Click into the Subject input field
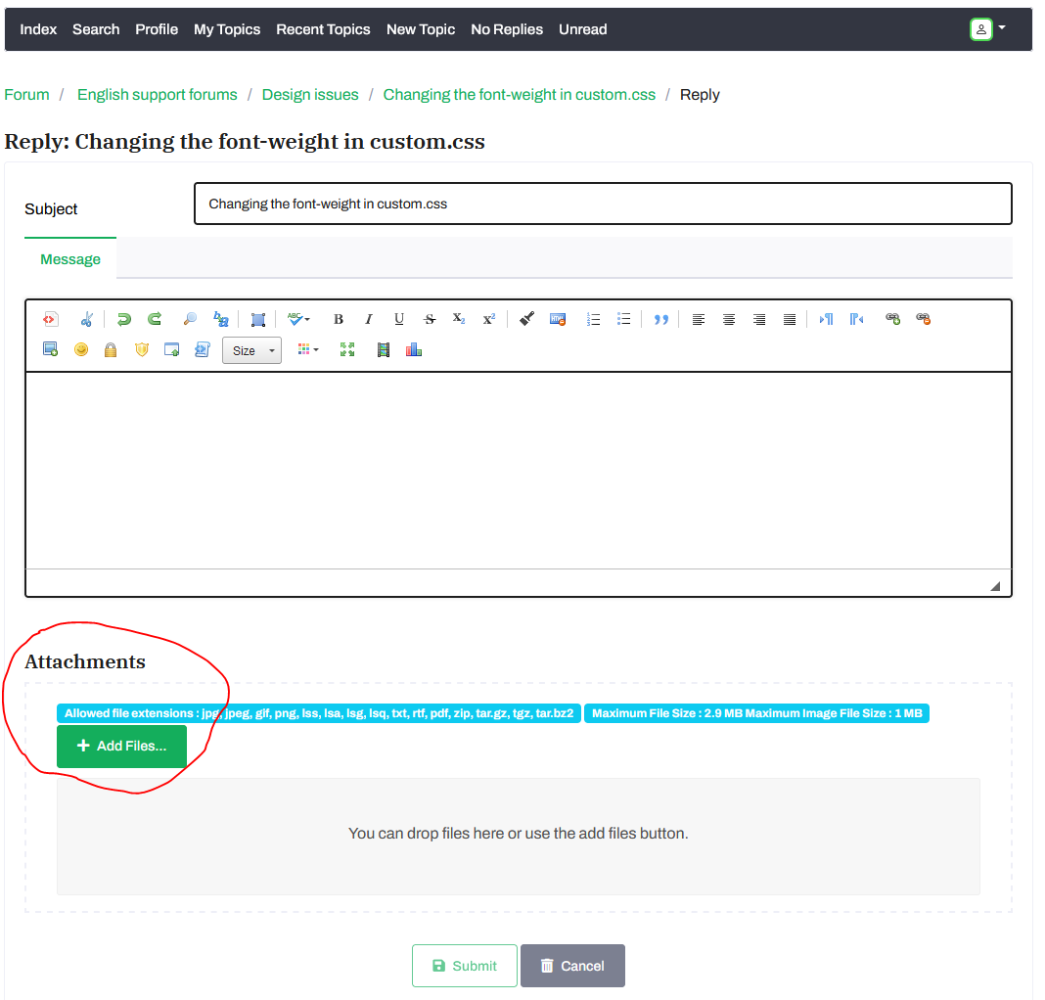The image size is (1045, 1000). [602, 204]
